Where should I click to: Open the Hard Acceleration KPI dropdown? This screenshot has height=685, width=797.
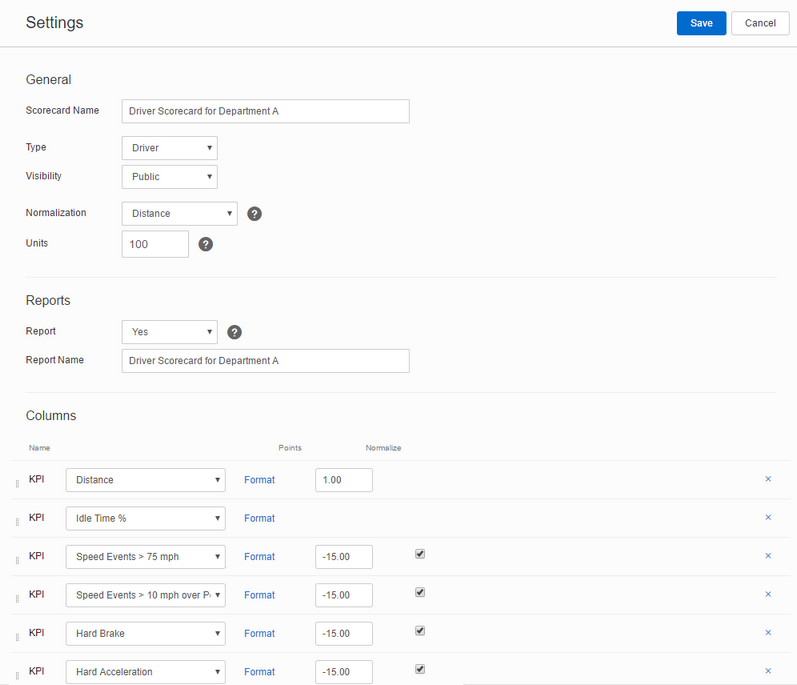click(x=145, y=672)
